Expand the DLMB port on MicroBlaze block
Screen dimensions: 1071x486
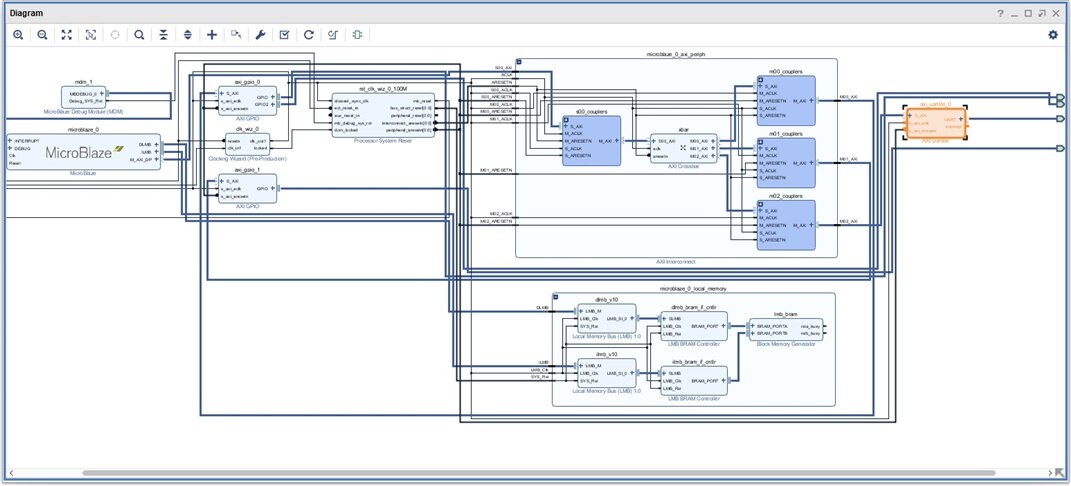[x=155, y=144]
